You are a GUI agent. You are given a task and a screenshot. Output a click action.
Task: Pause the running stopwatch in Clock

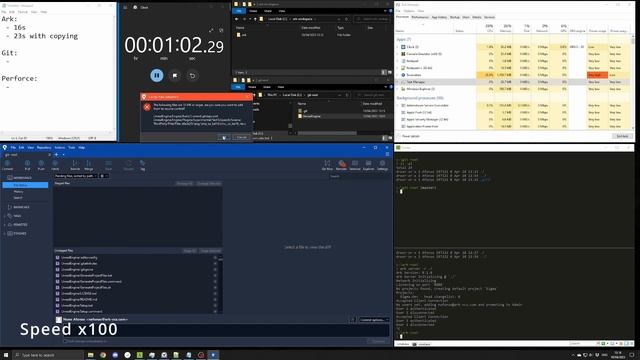pos(157,76)
